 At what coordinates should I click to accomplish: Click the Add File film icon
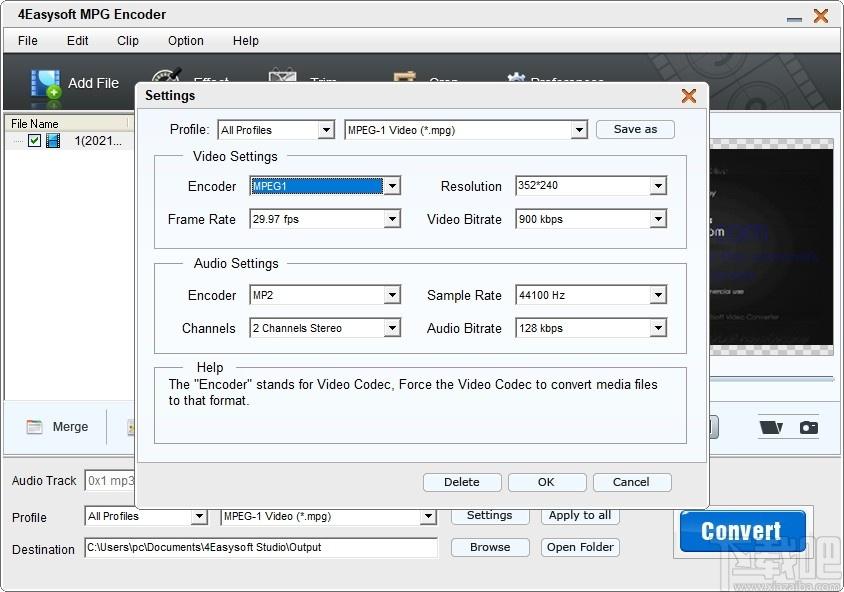coord(45,85)
